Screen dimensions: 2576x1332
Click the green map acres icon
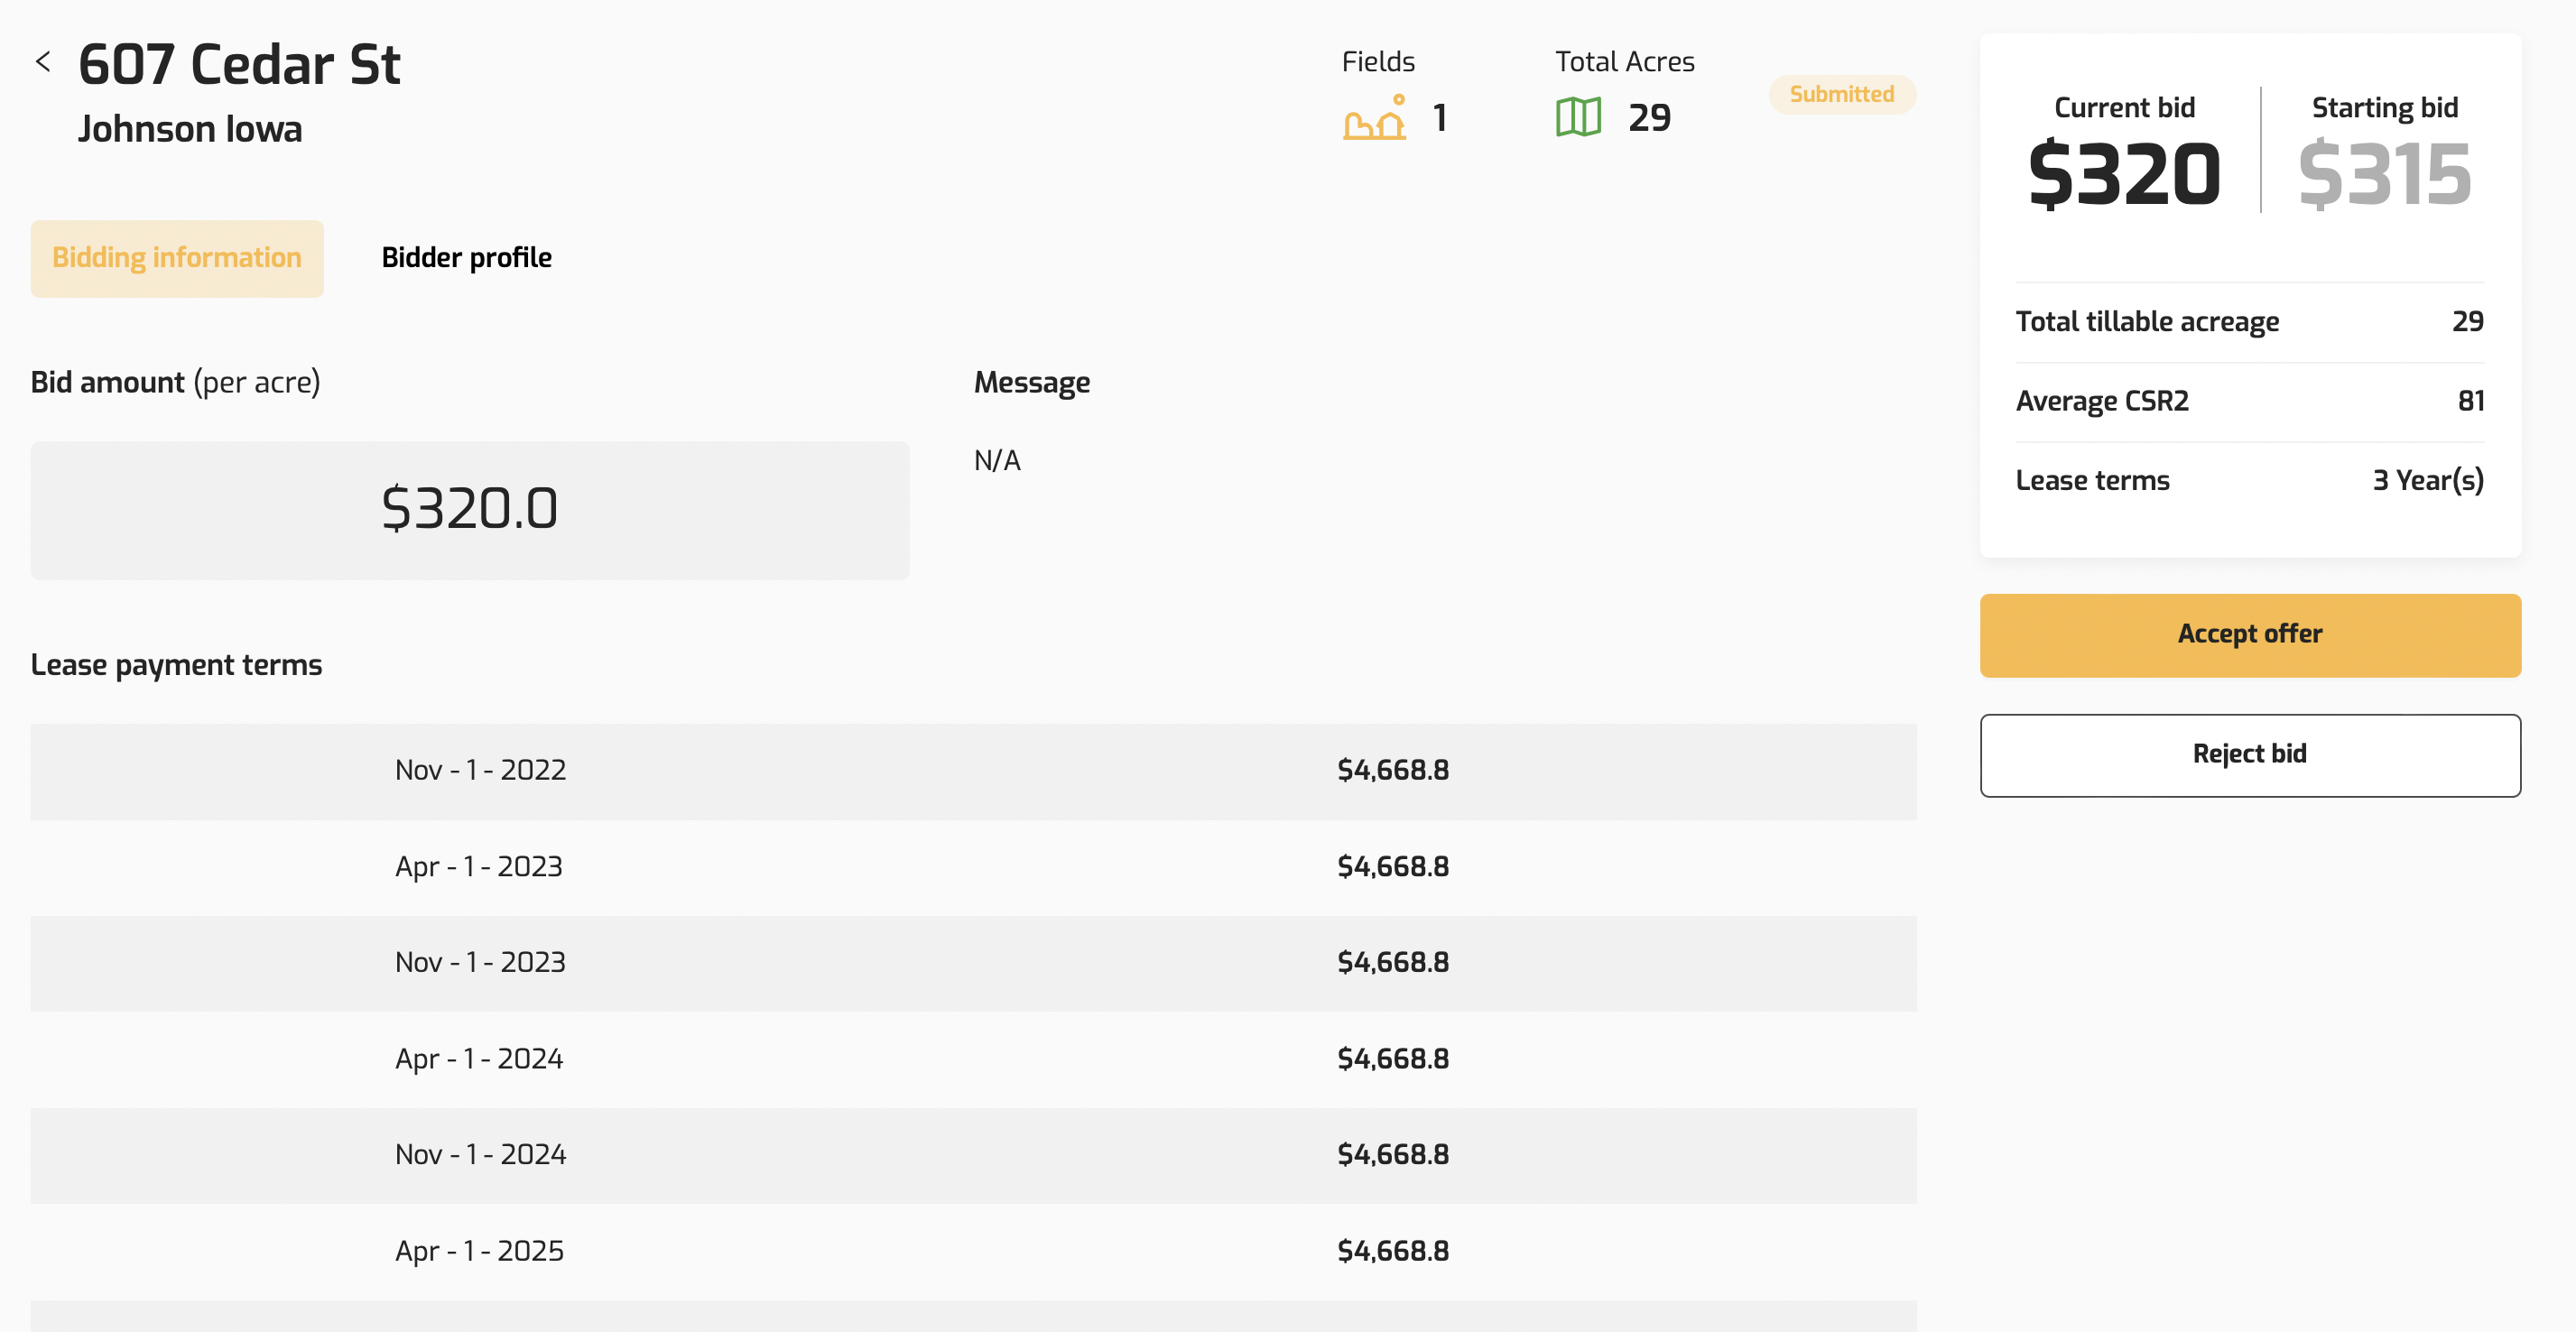(1578, 118)
